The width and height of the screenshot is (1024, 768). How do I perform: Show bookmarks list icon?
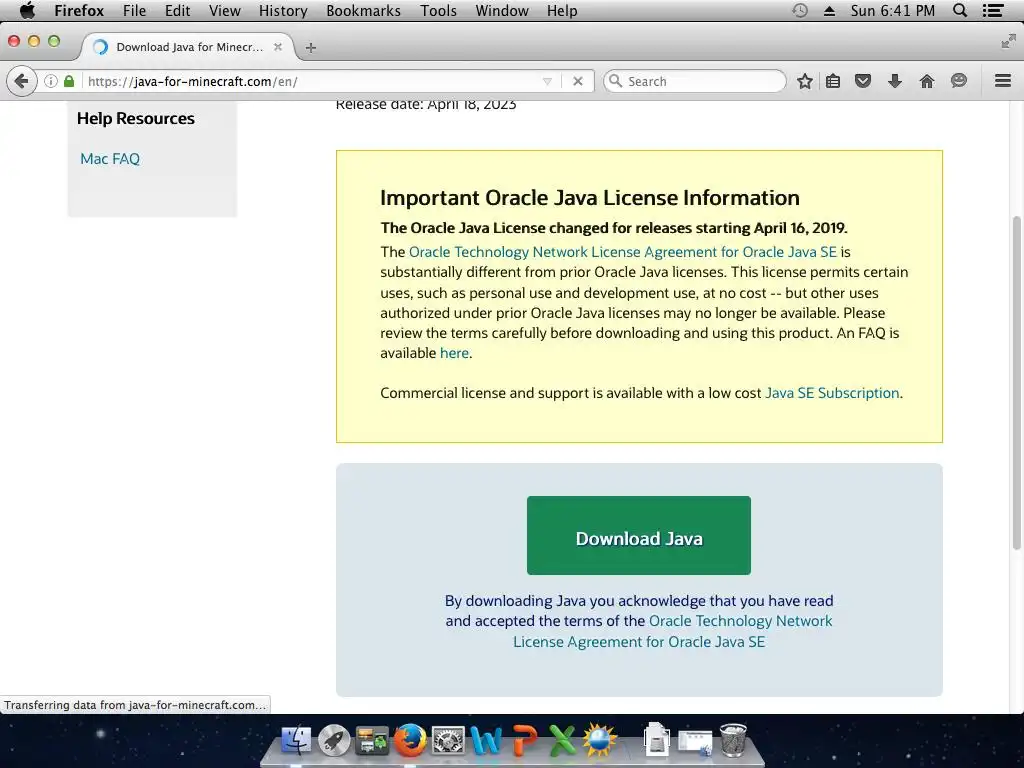click(x=833, y=81)
